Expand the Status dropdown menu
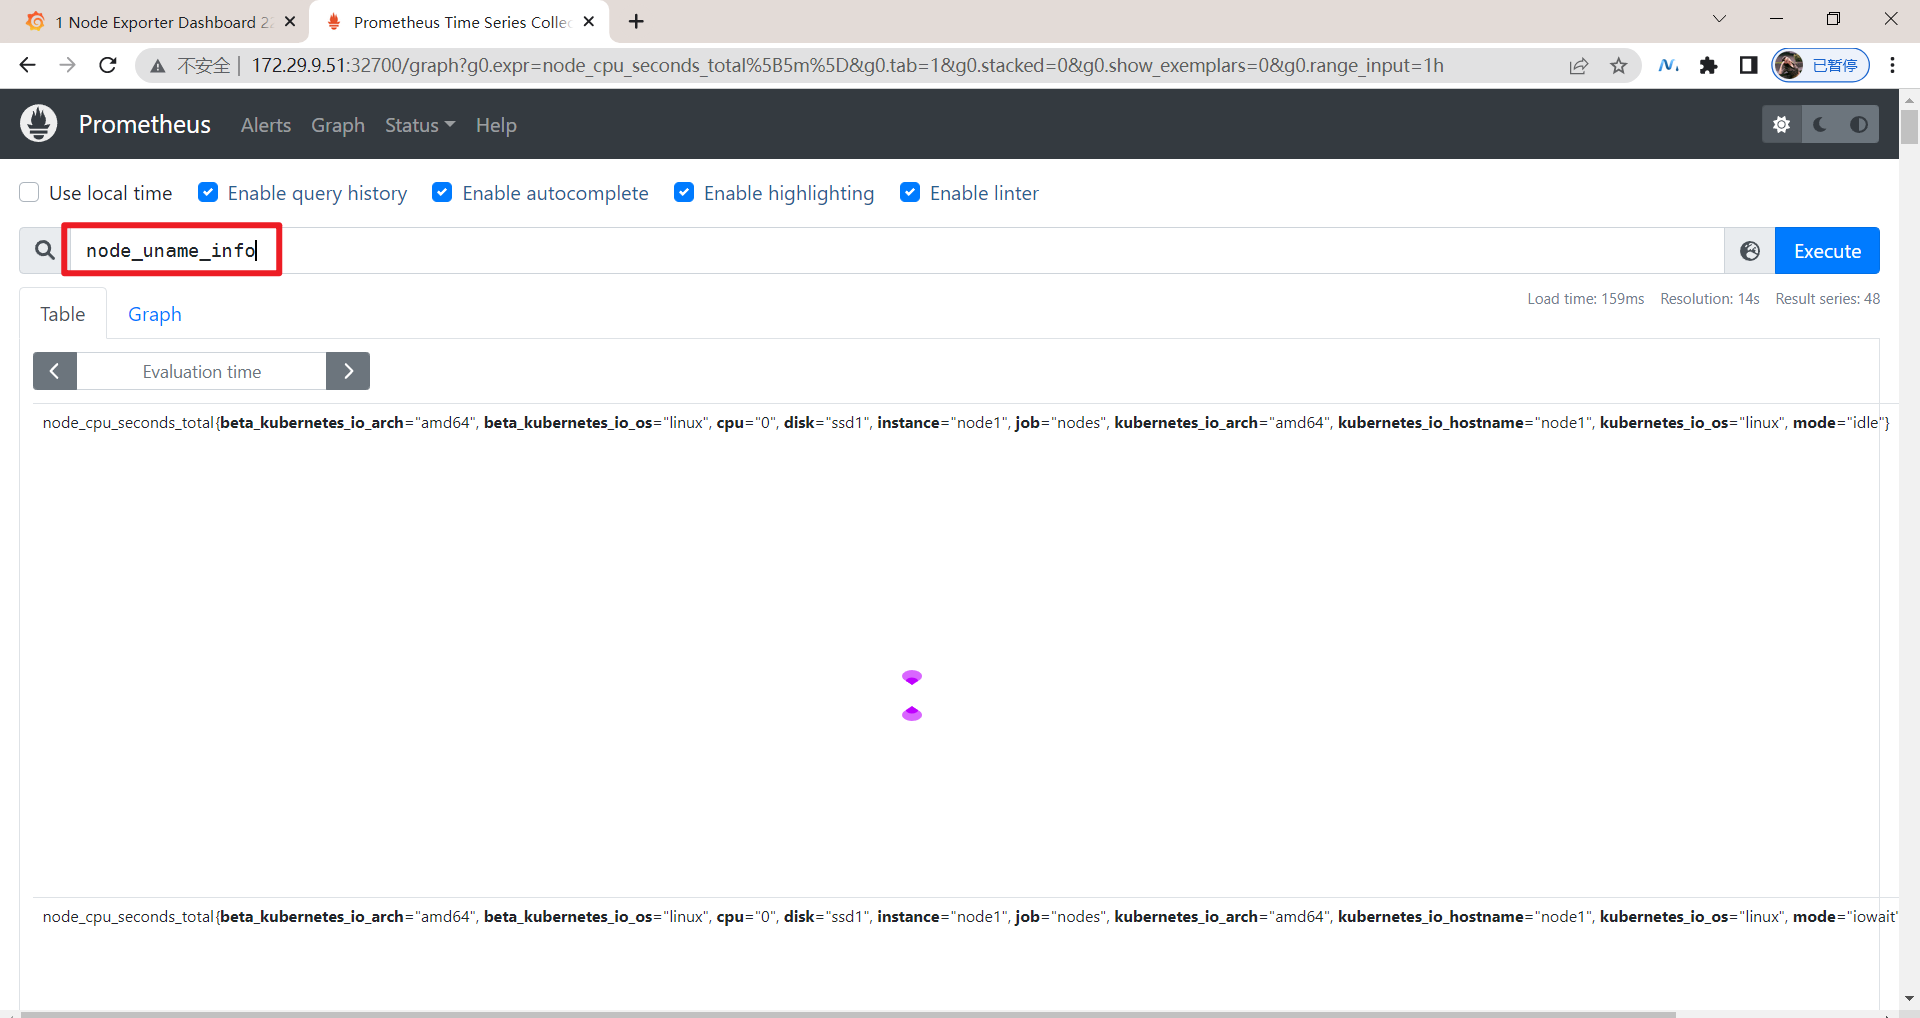Viewport: 1920px width, 1018px height. point(420,125)
